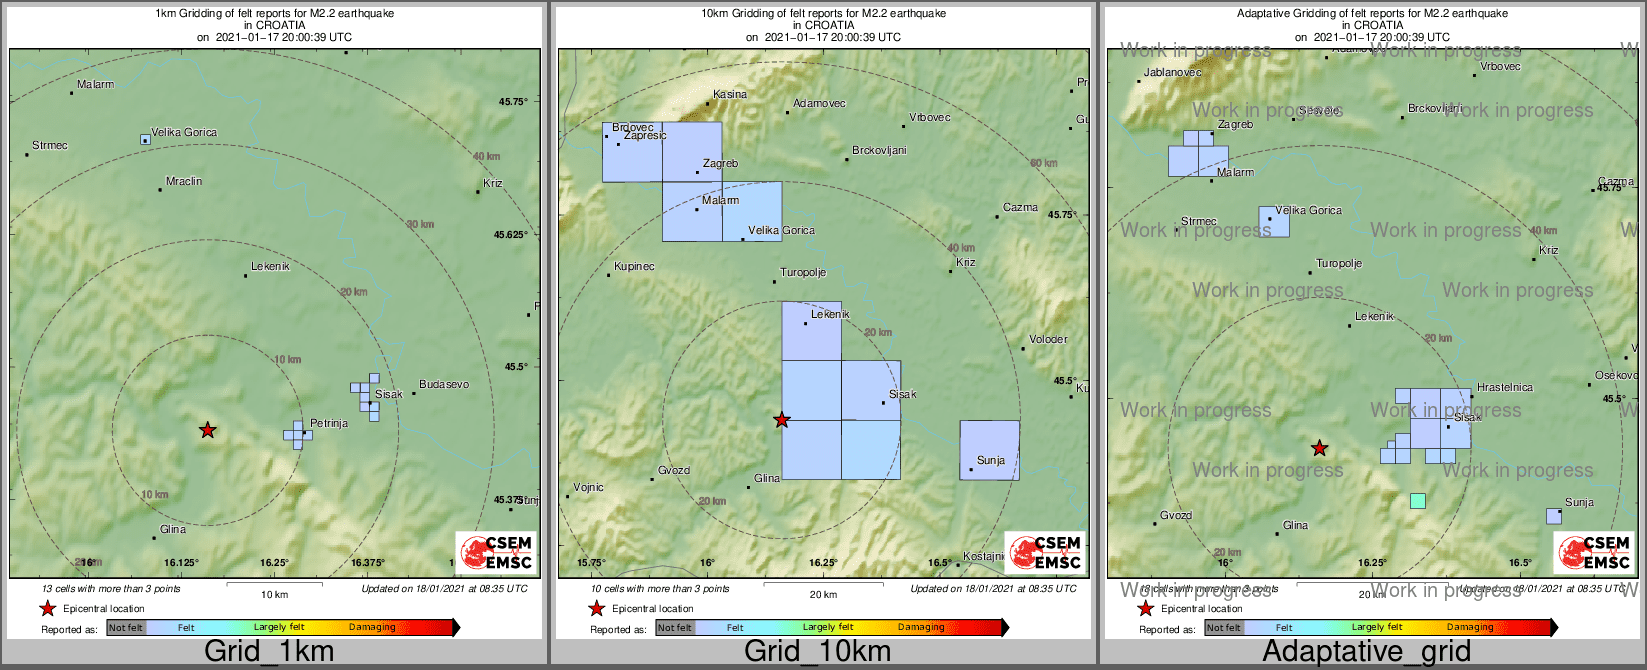Click the Vojnic label on Grid_10km map
The image size is (1647, 670).
(588, 487)
